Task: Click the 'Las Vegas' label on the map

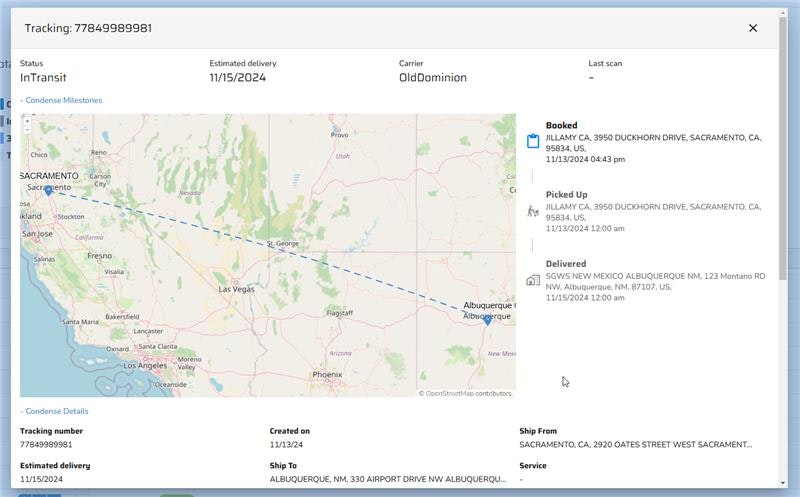Action: point(236,289)
